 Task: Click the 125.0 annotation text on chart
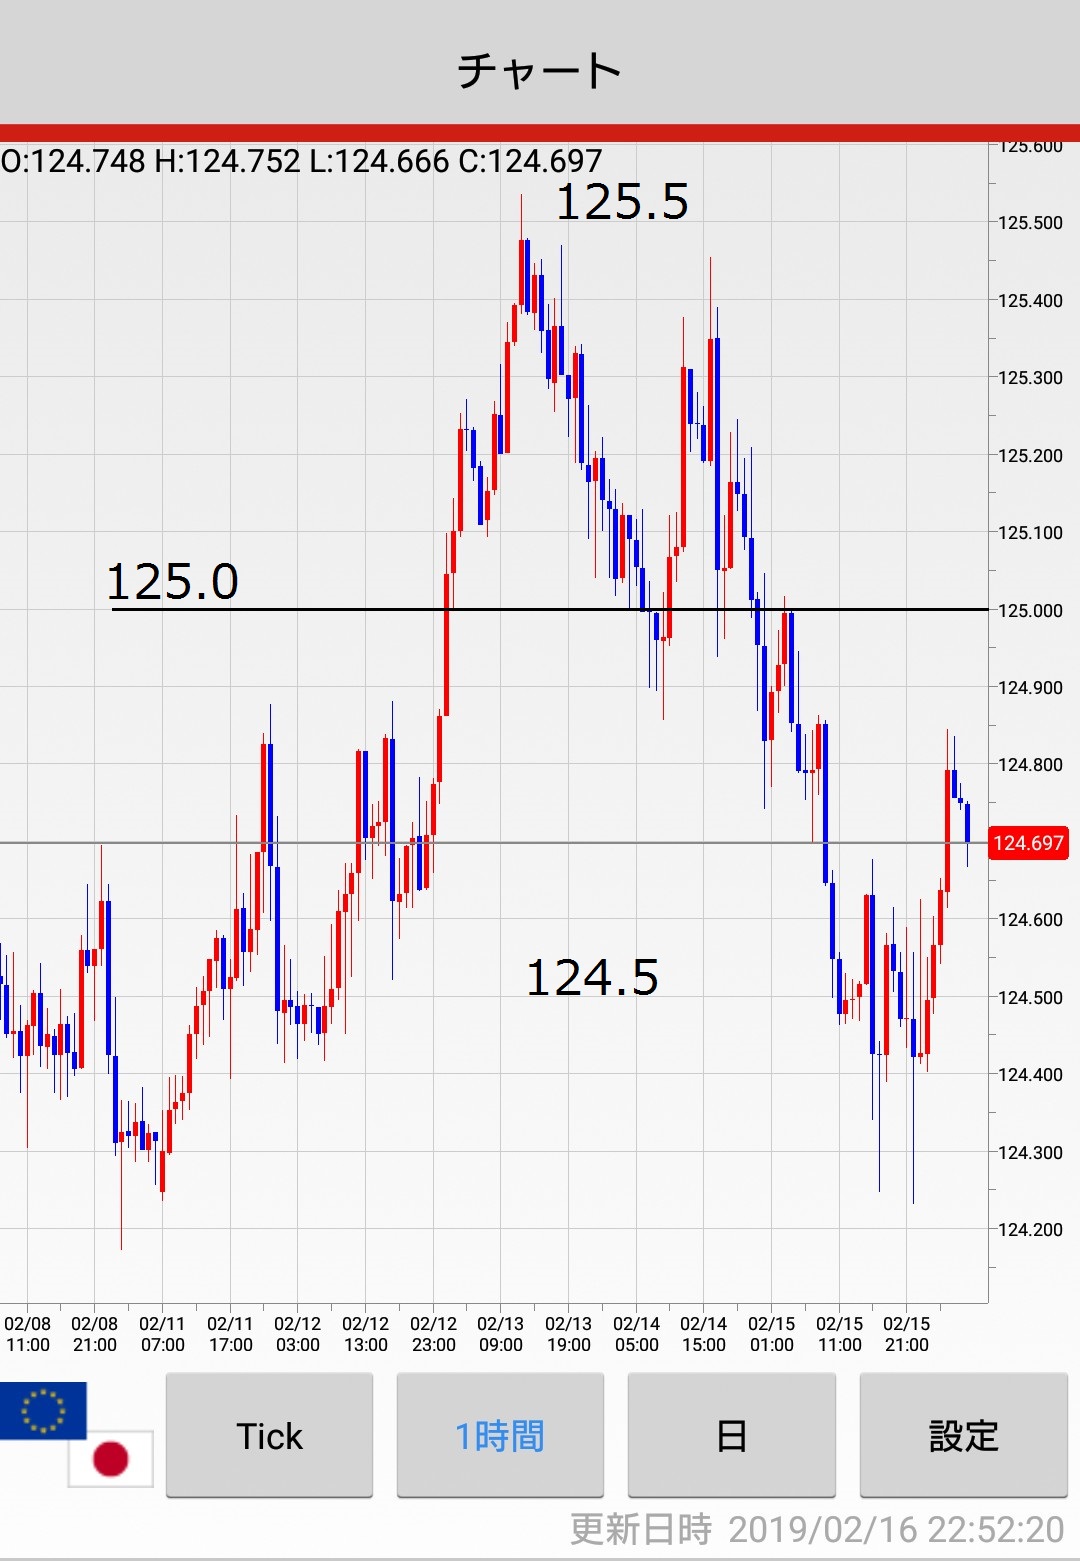[172, 581]
